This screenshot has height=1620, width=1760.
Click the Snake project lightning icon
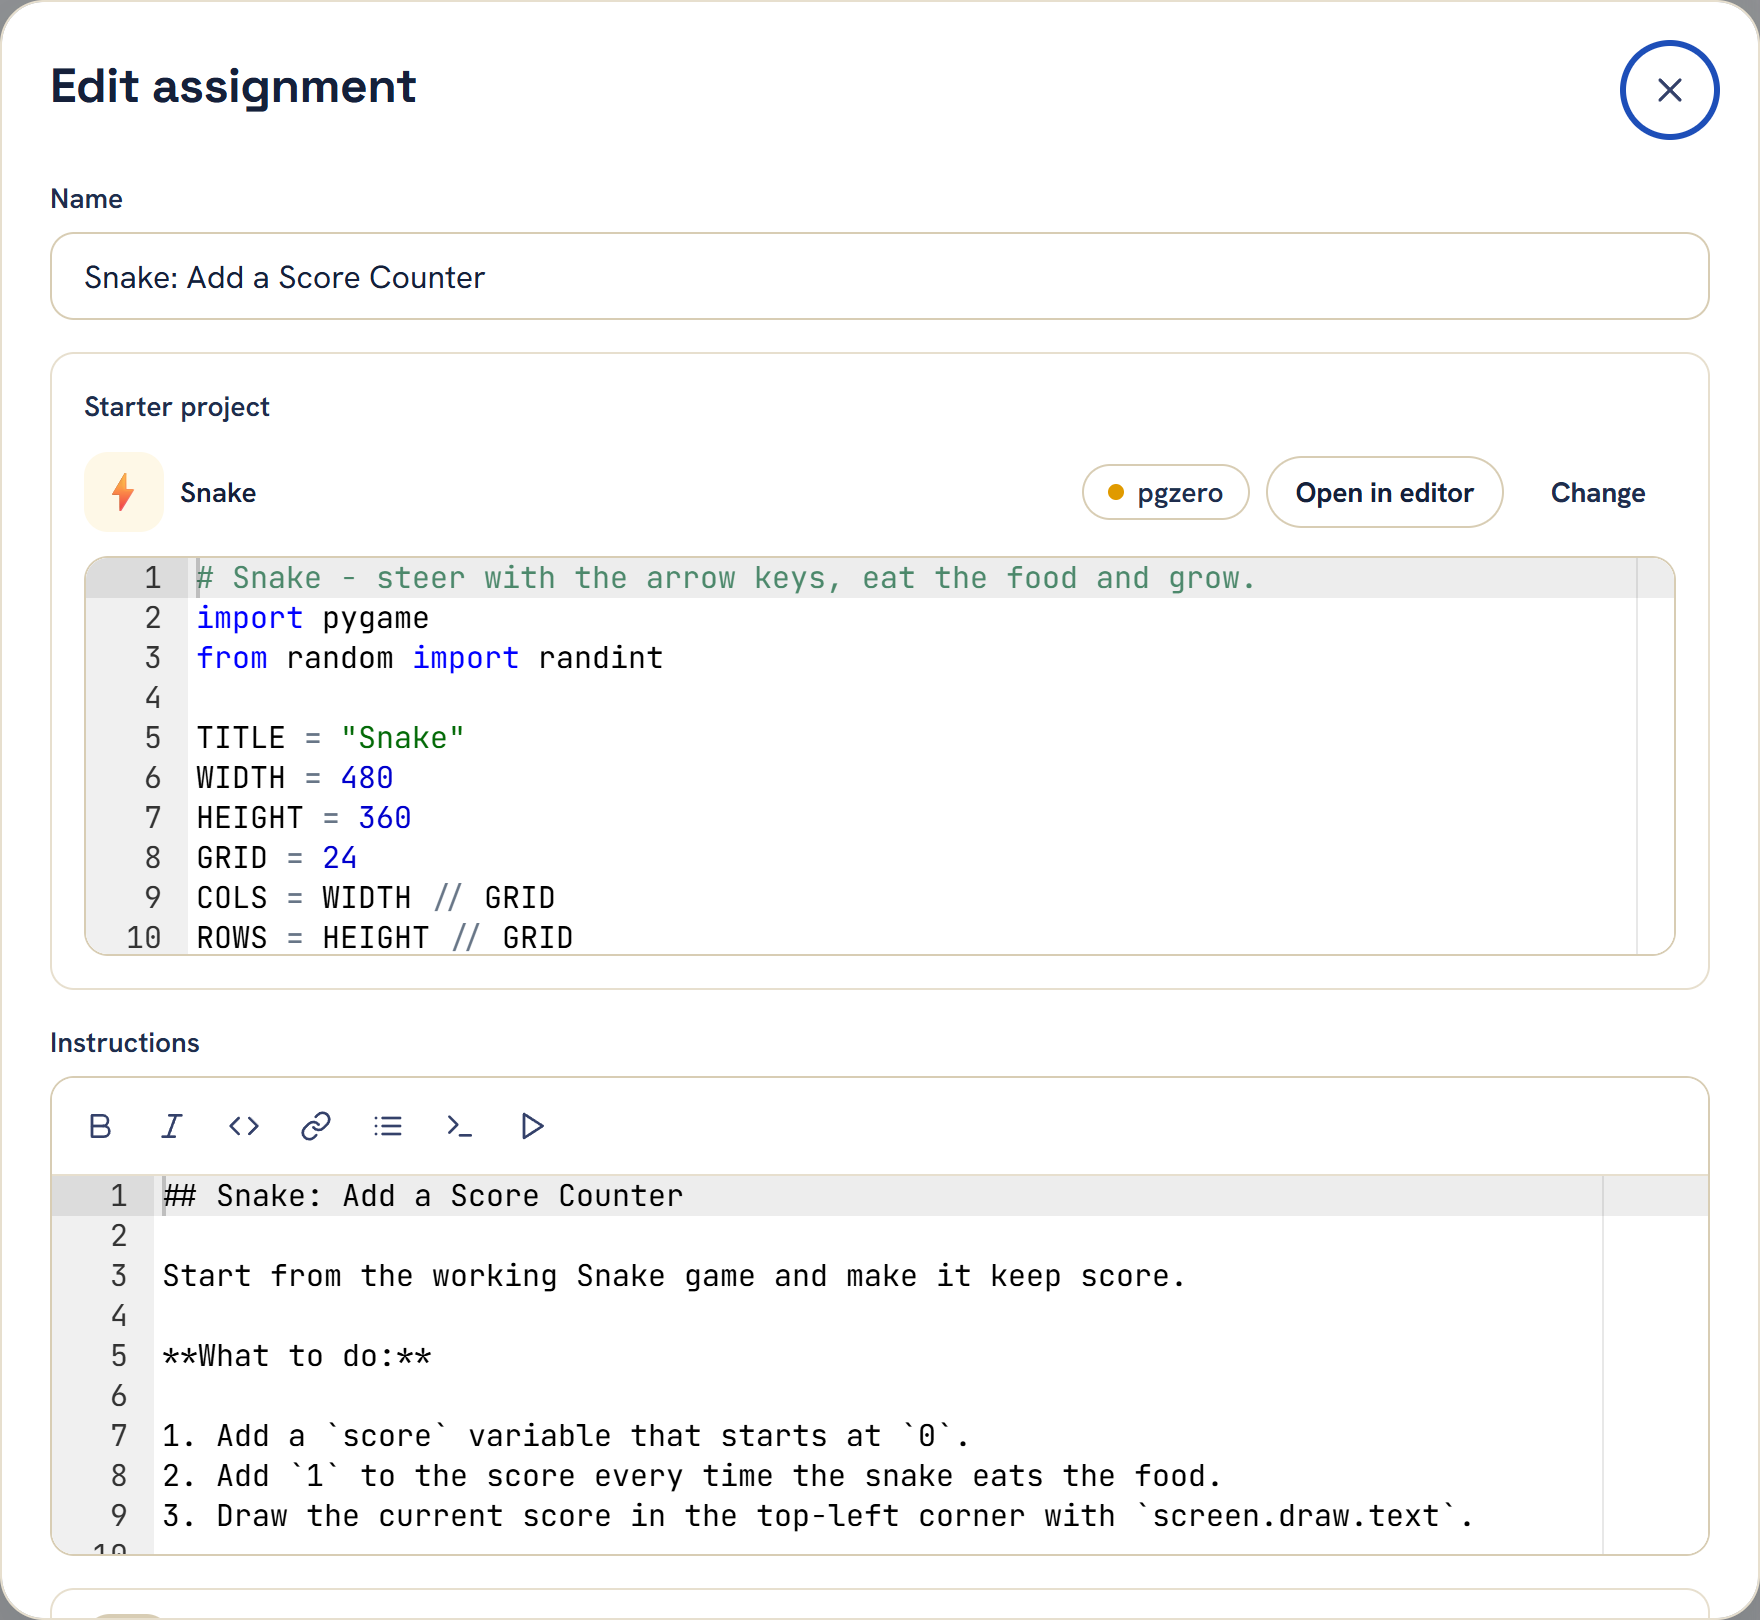pyautogui.click(x=123, y=492)
